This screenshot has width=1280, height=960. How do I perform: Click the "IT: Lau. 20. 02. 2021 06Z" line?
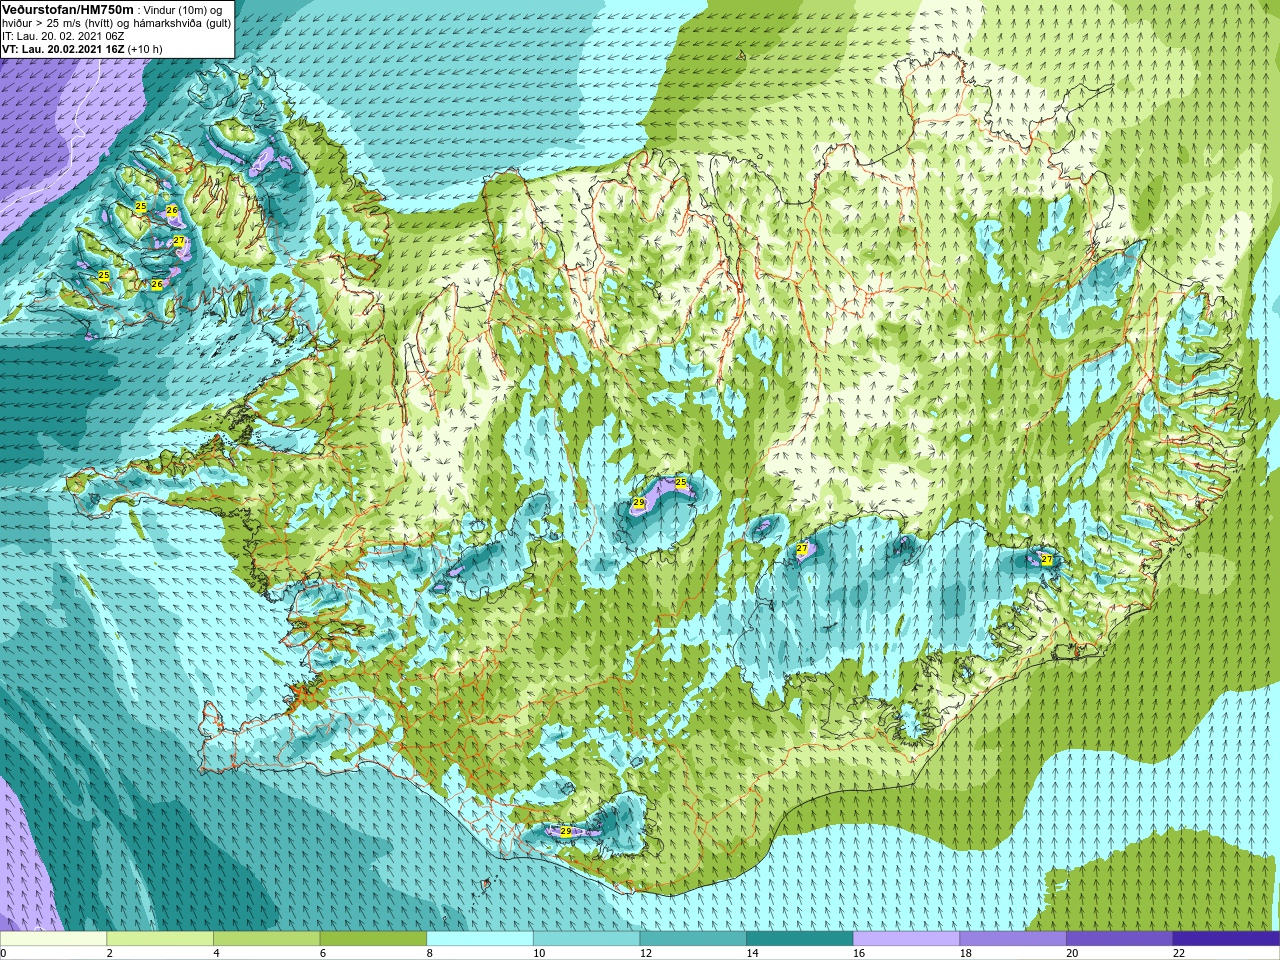point(63,36)
